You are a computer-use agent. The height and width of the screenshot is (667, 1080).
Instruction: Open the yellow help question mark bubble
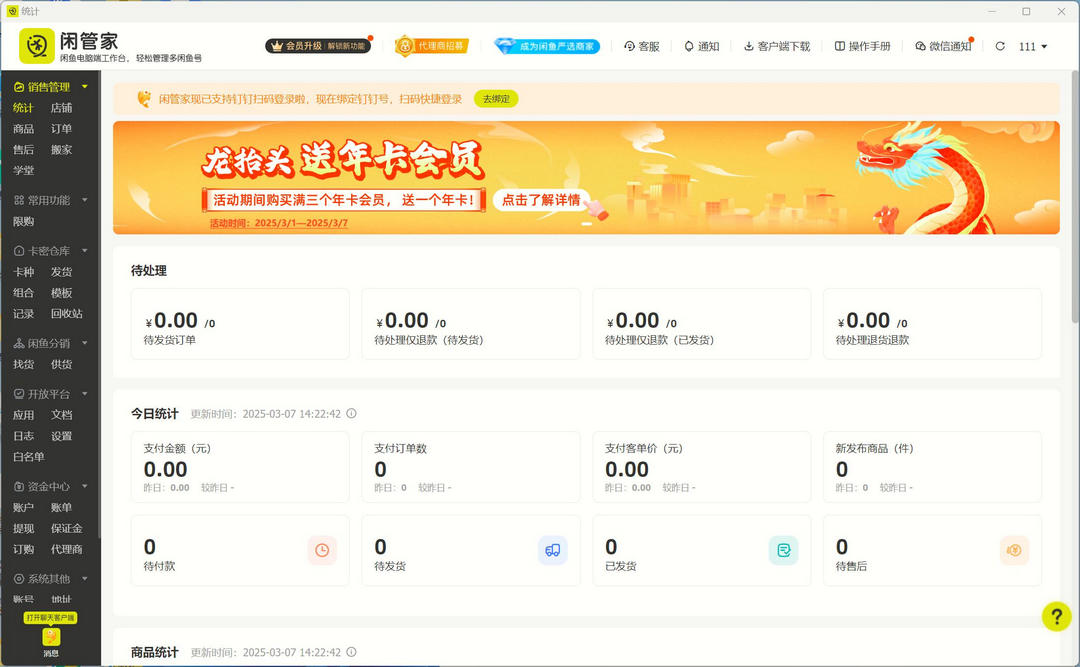pyautogui.click(x=1056, y=617)
